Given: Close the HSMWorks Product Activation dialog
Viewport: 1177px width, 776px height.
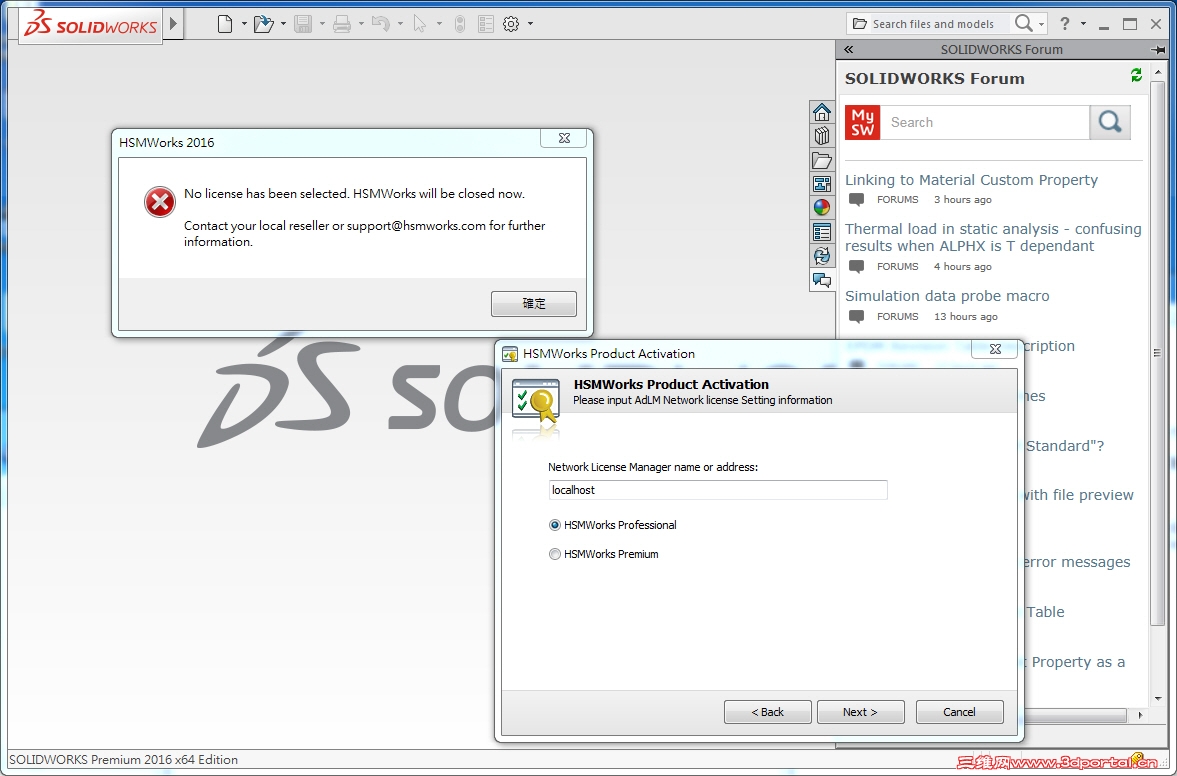Looking at the screenshot, I should tap(995, 349).
